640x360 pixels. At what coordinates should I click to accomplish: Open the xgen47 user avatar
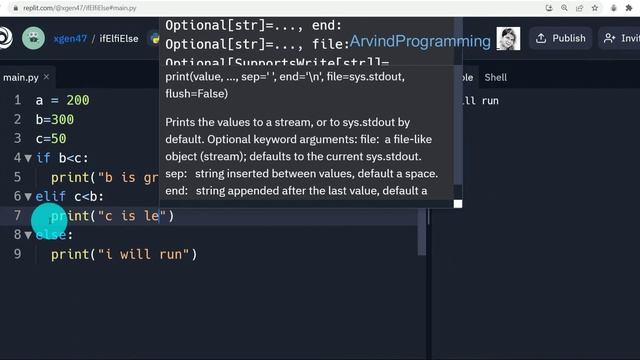coord(33,38)
